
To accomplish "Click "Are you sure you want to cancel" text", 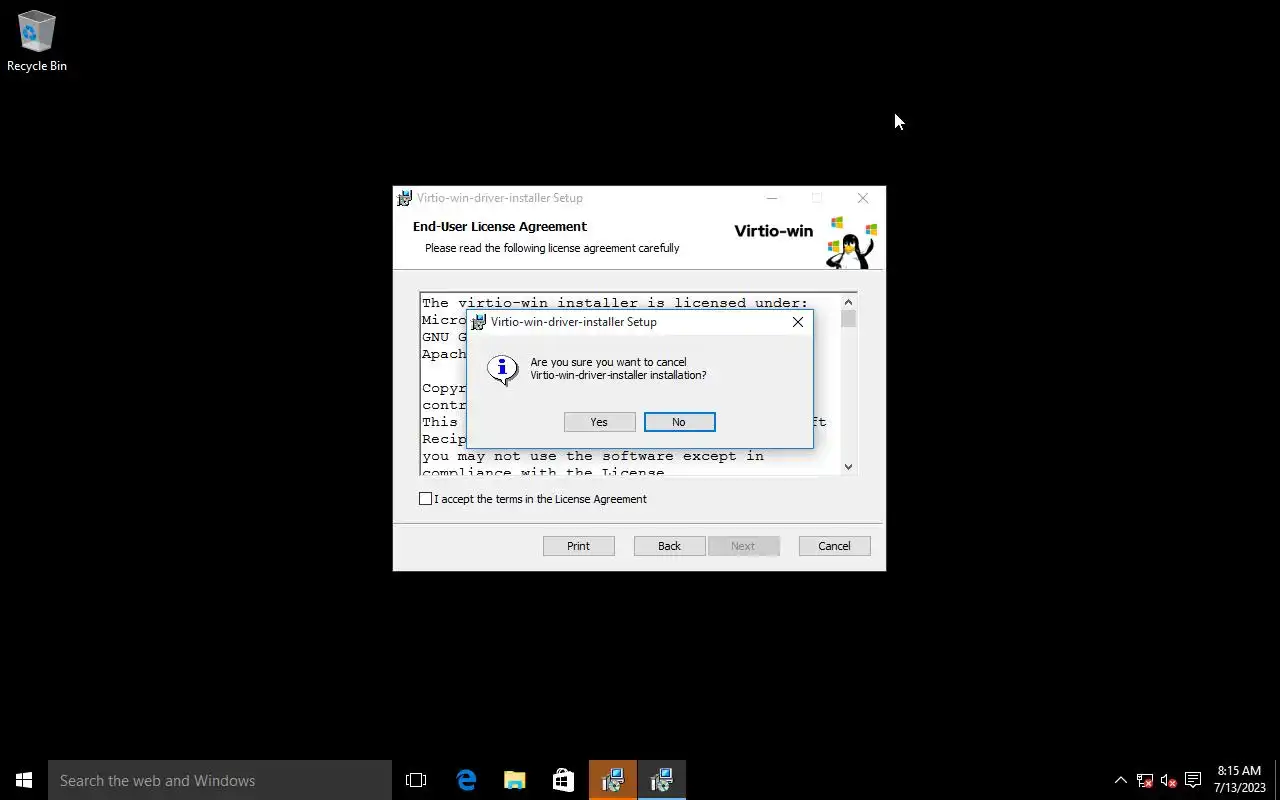I will 608,362.
